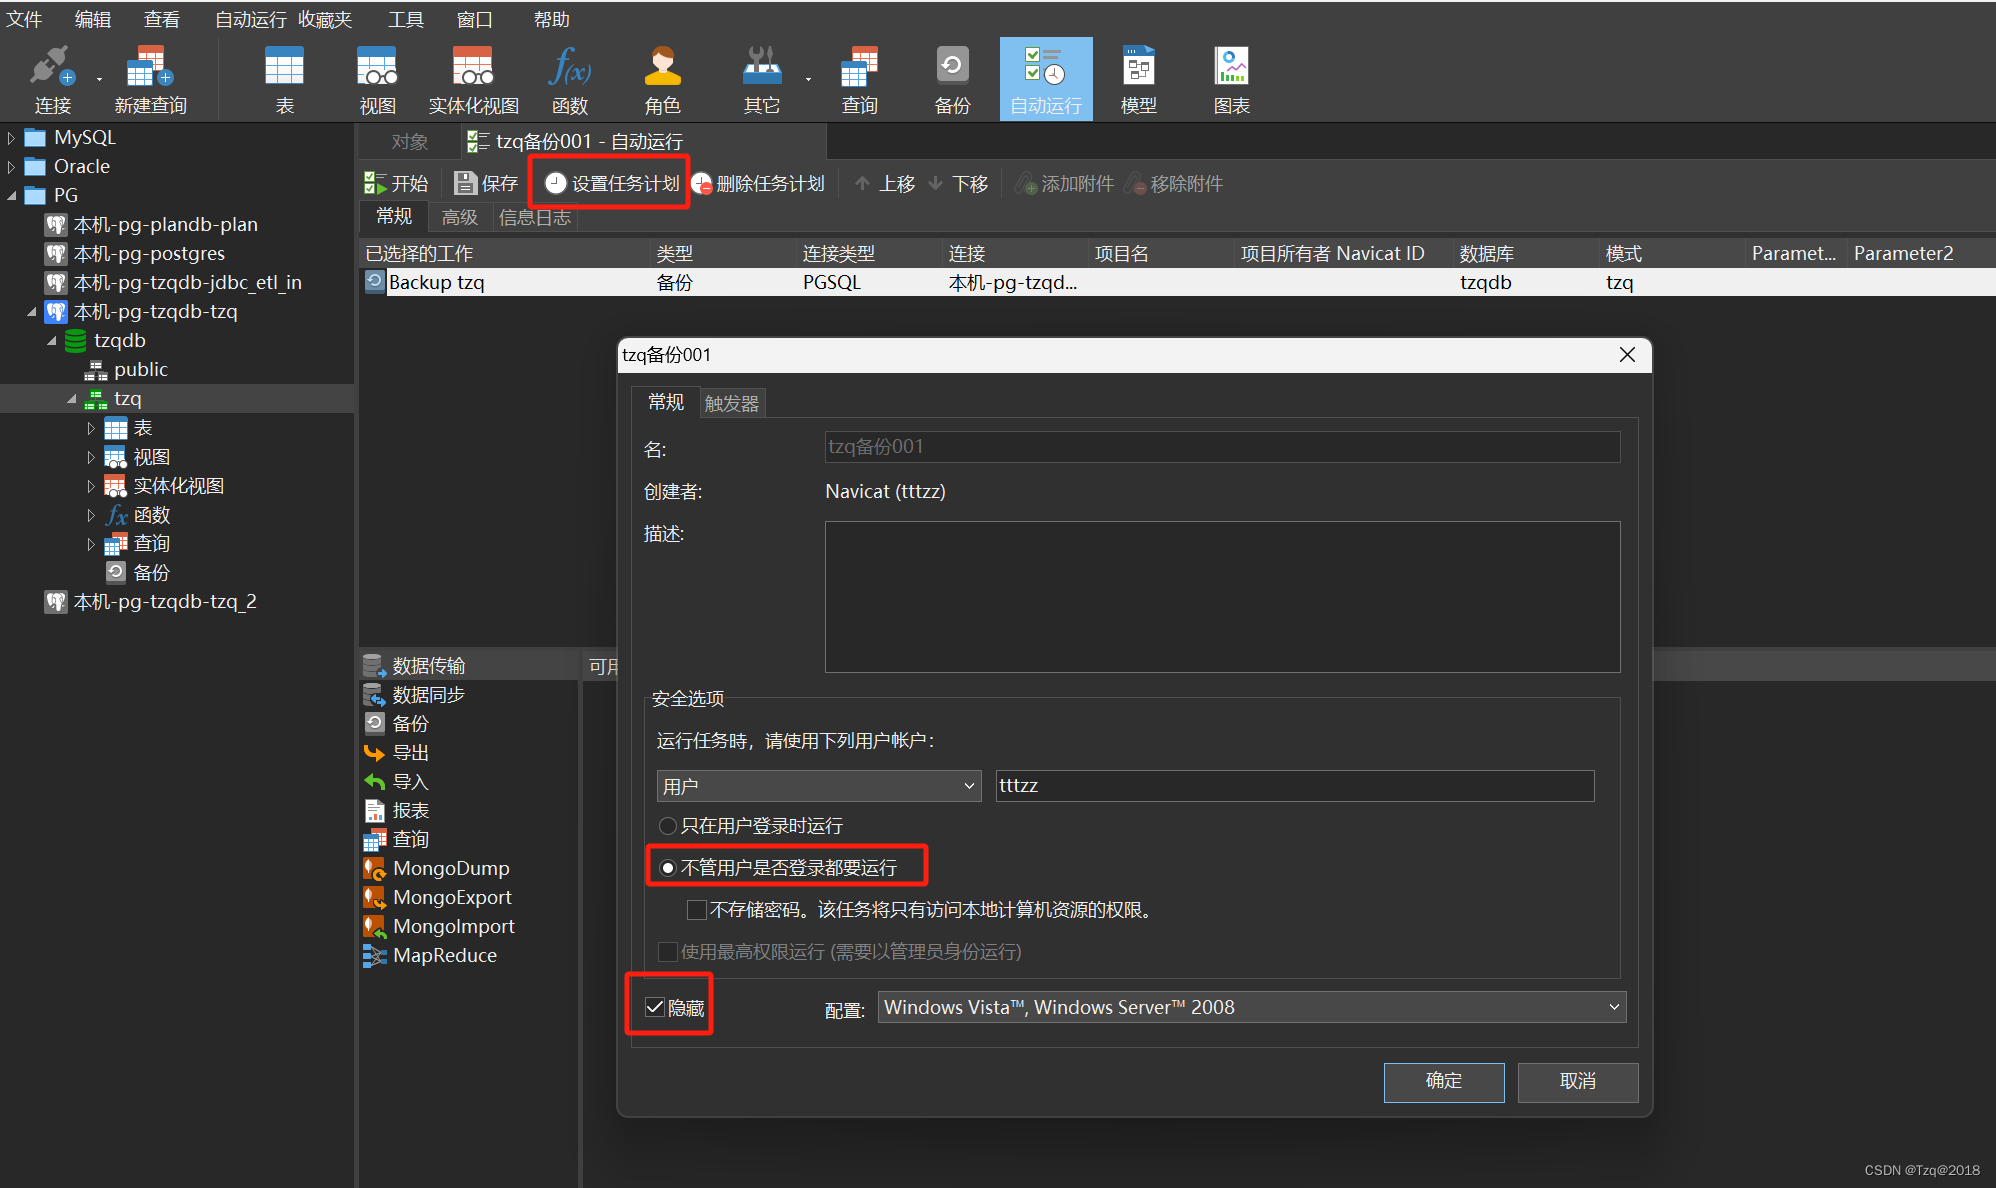1996x1188 pixels.
Task: Open the 工具 tools menu
Action: coord(406,19)
